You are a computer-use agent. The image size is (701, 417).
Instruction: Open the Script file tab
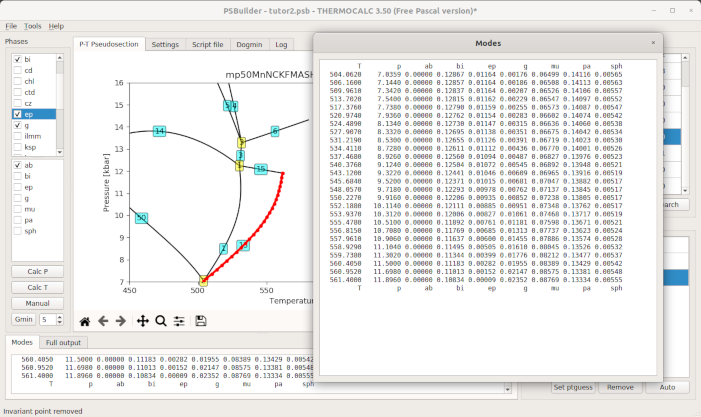[x=207, y=45]
